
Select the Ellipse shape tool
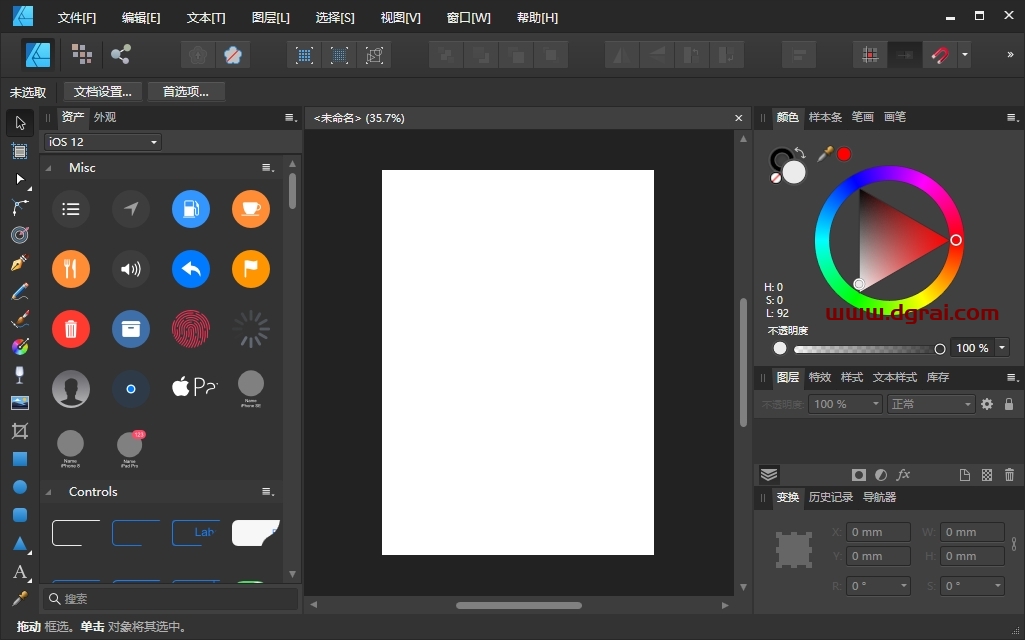coord(20,487)
